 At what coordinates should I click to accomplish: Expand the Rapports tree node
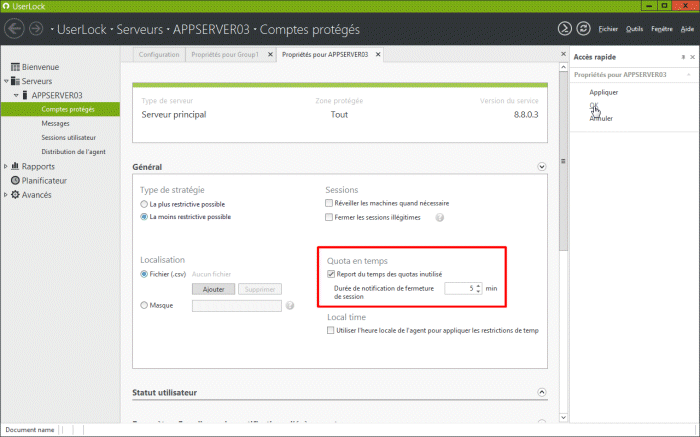coord(6,166)
